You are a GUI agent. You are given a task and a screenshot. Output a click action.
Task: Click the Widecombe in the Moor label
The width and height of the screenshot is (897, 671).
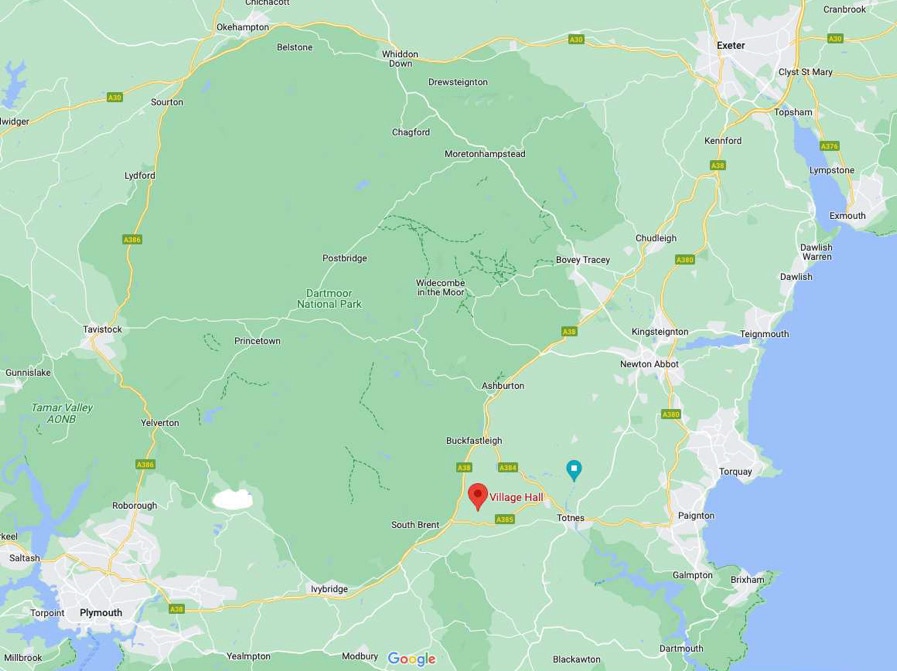point(440,288)
